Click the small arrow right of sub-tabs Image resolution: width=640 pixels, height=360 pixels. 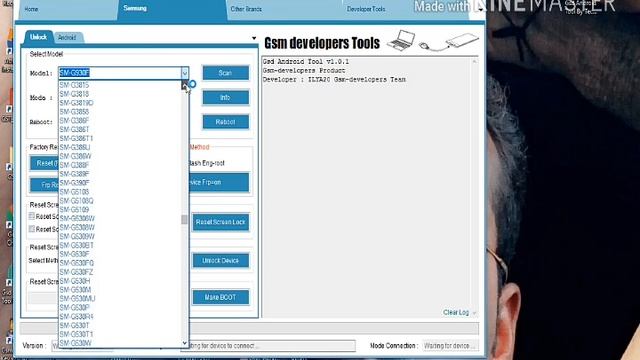254,38
